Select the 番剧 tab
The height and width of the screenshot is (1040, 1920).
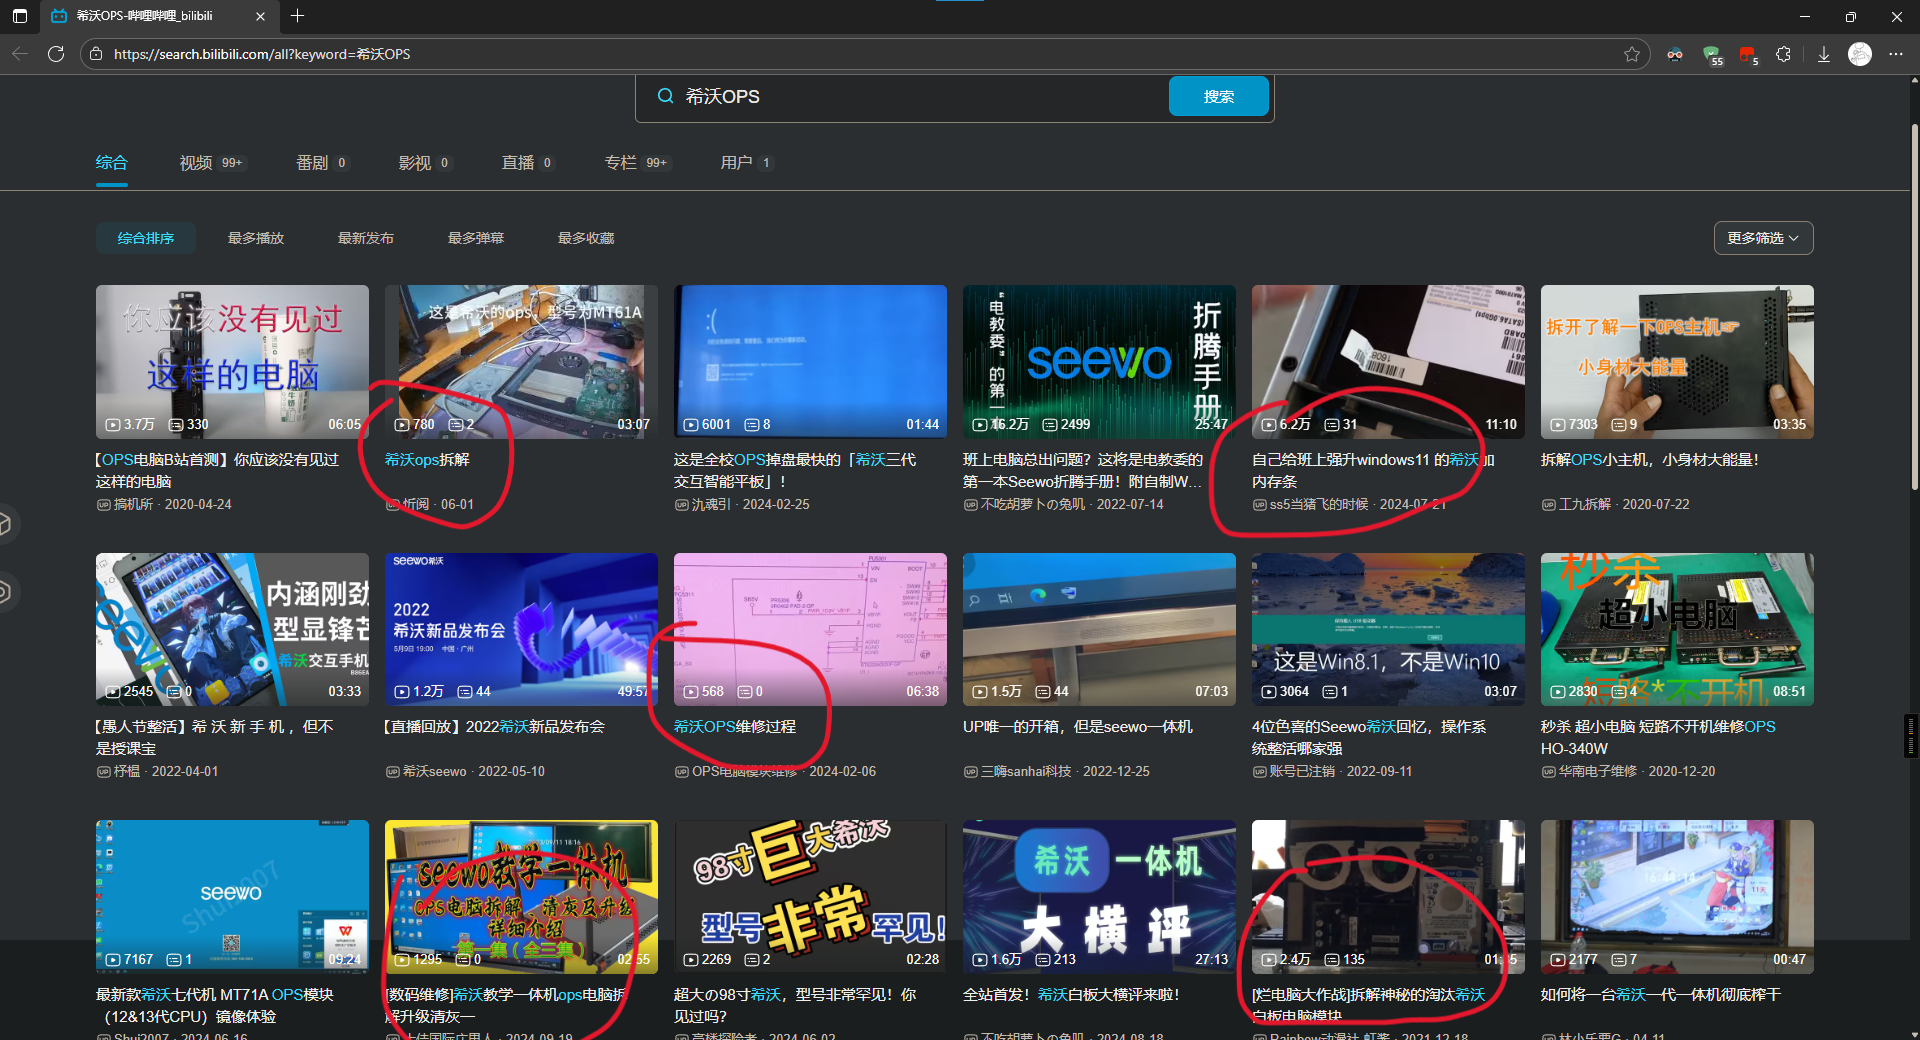[312, 162]
